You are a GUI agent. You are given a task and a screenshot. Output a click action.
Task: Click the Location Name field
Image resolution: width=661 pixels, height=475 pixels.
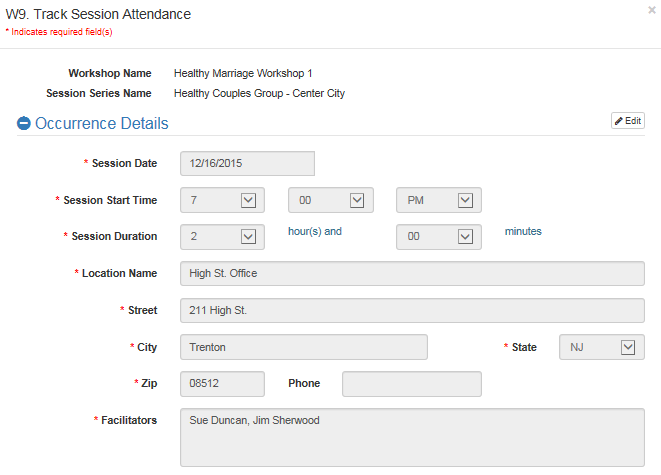coord(412,273)
